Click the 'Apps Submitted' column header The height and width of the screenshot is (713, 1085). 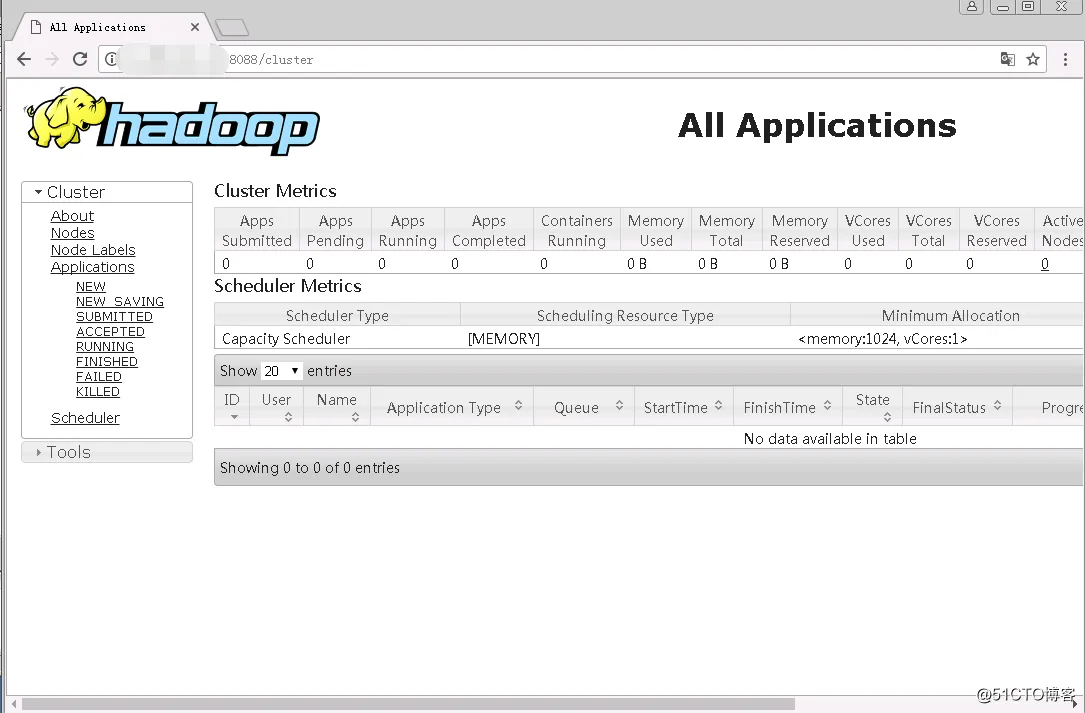pyautogui.click(x=257, y=231)
